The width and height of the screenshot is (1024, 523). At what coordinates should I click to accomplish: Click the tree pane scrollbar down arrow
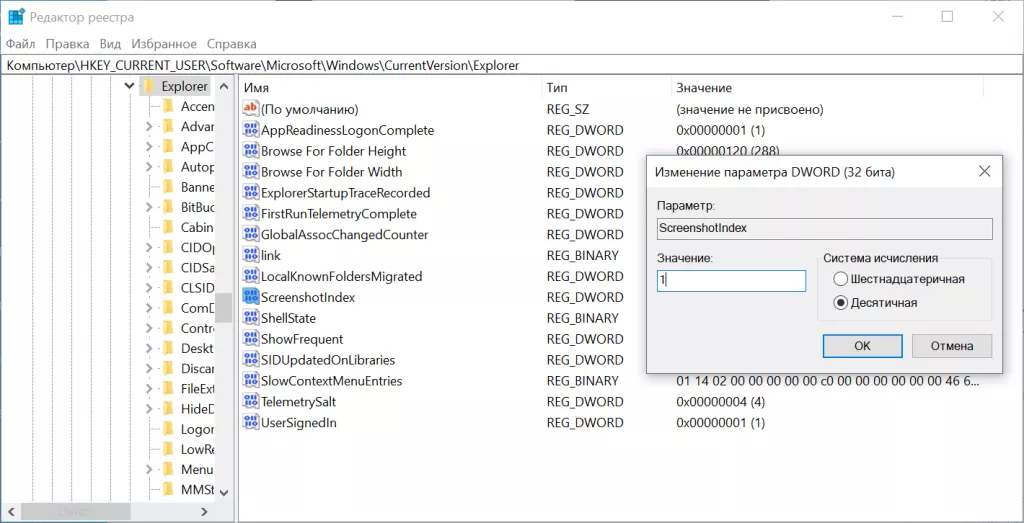click(x=224, y=491)
